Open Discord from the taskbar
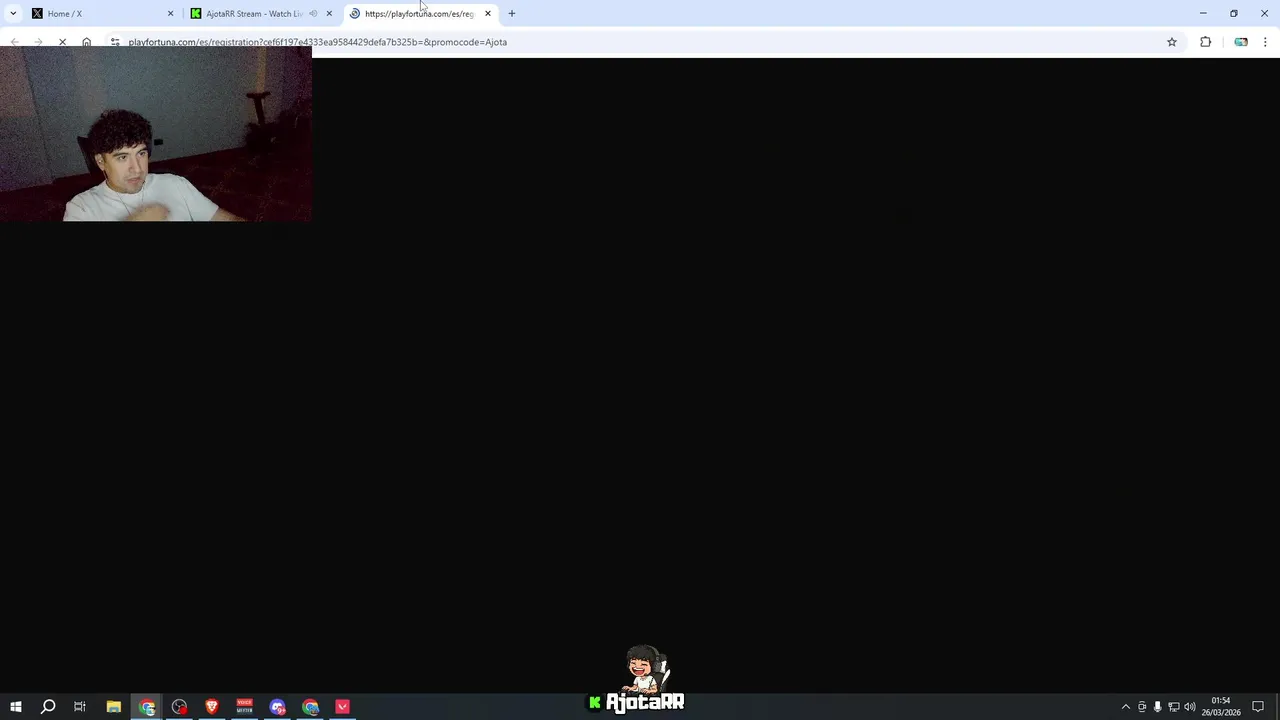The height and width of the screenshot is (720, 1280). (x=278, y=707)
